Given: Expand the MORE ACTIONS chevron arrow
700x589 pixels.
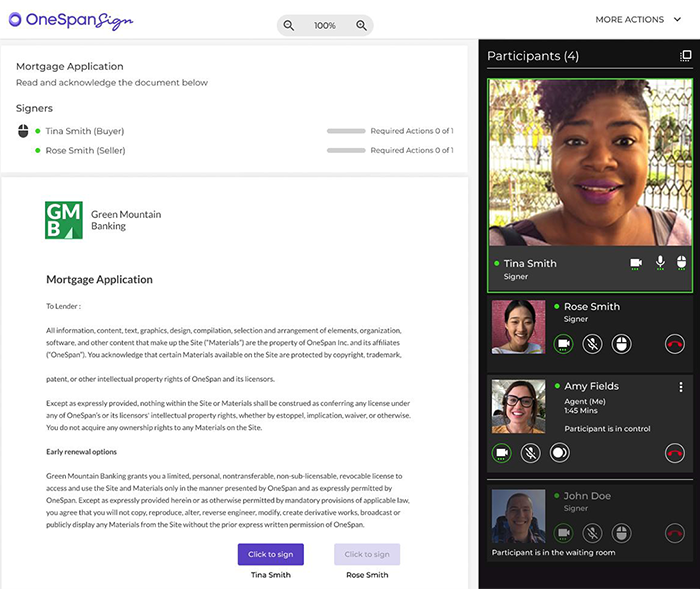Looking at the screenshot, I should tap(677, 20).
